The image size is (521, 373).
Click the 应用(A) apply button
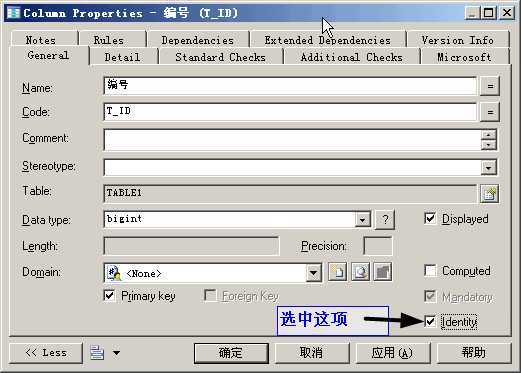393,353
